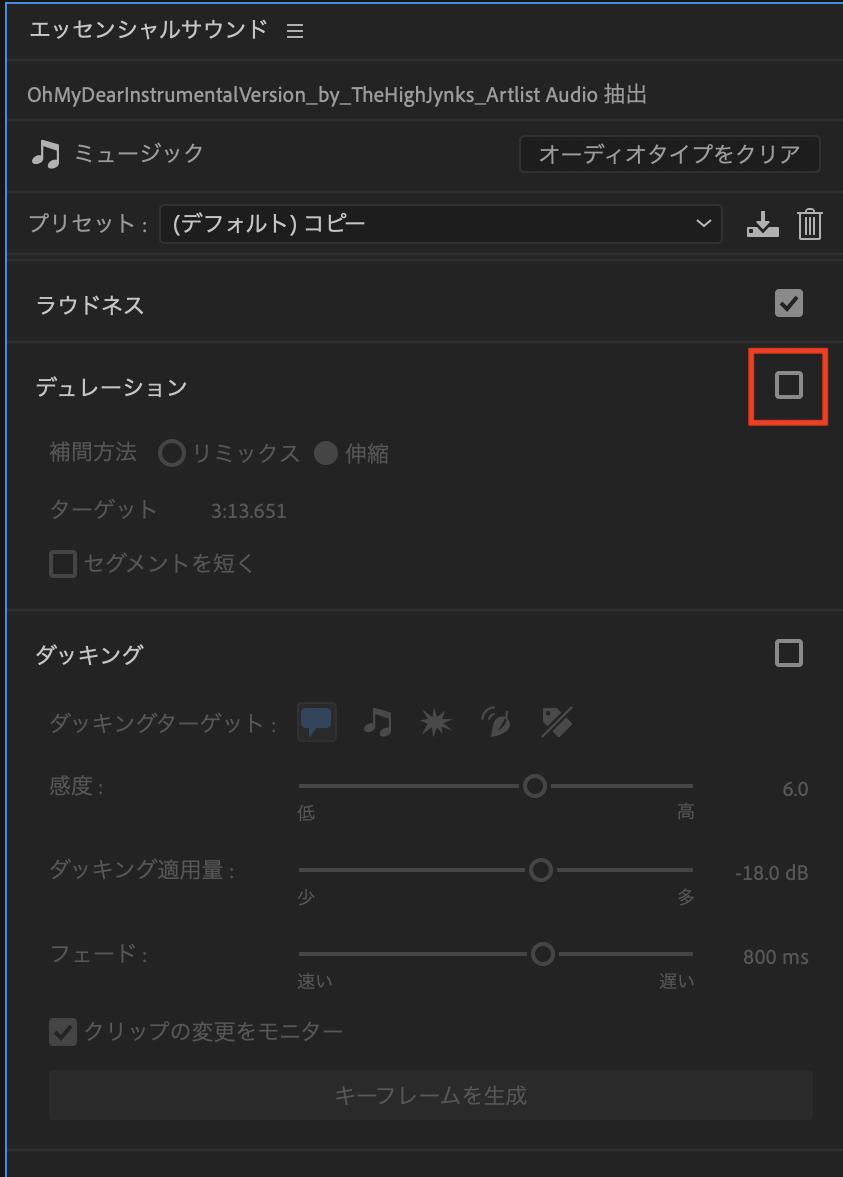Click the 補間方法 label
This screenshot has height=1177, width=843.
[93, 453]
